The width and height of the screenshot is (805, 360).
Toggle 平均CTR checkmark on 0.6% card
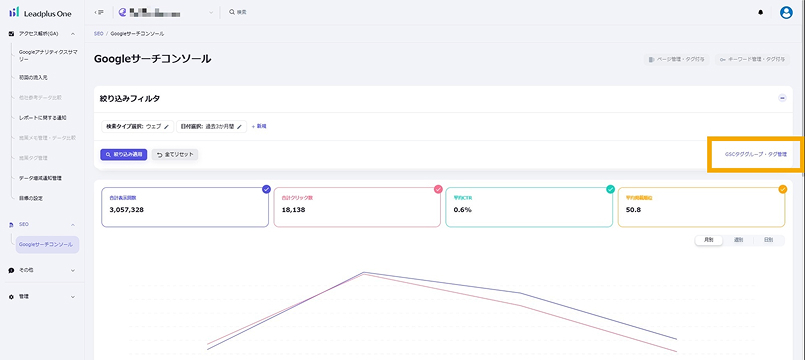pyautogui.click(x=610, y=189)
